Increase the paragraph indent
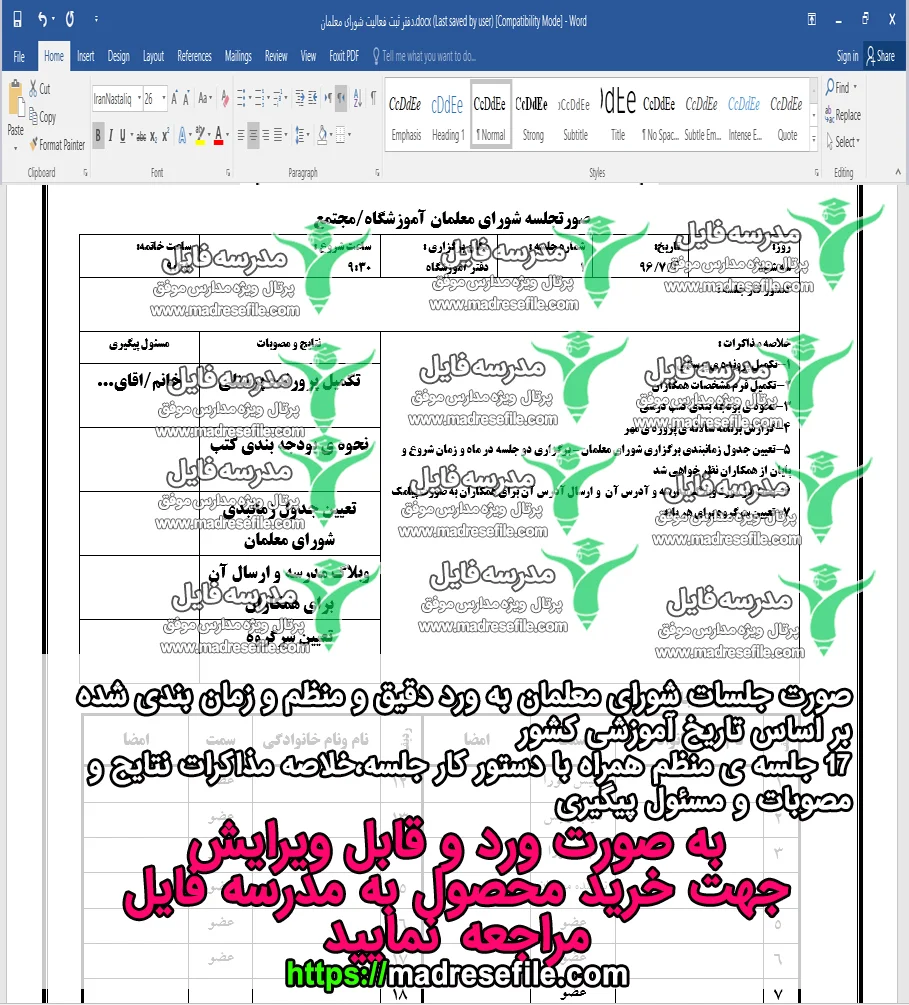 [x=312, y=99]
